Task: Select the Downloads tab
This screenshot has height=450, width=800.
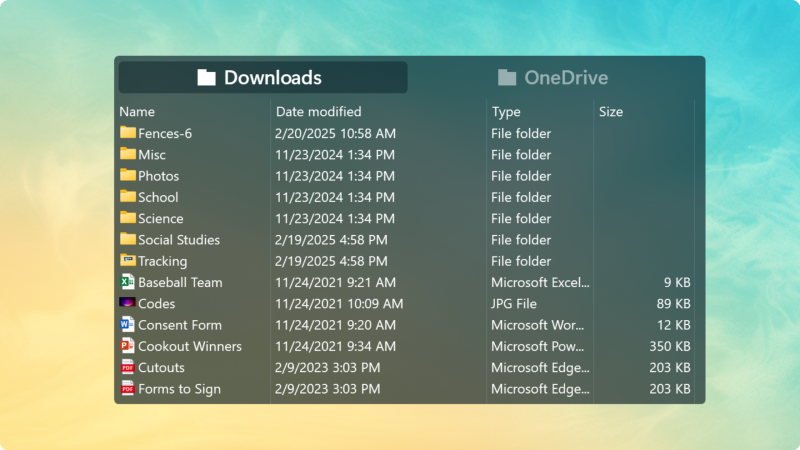Action: point(262,78)
